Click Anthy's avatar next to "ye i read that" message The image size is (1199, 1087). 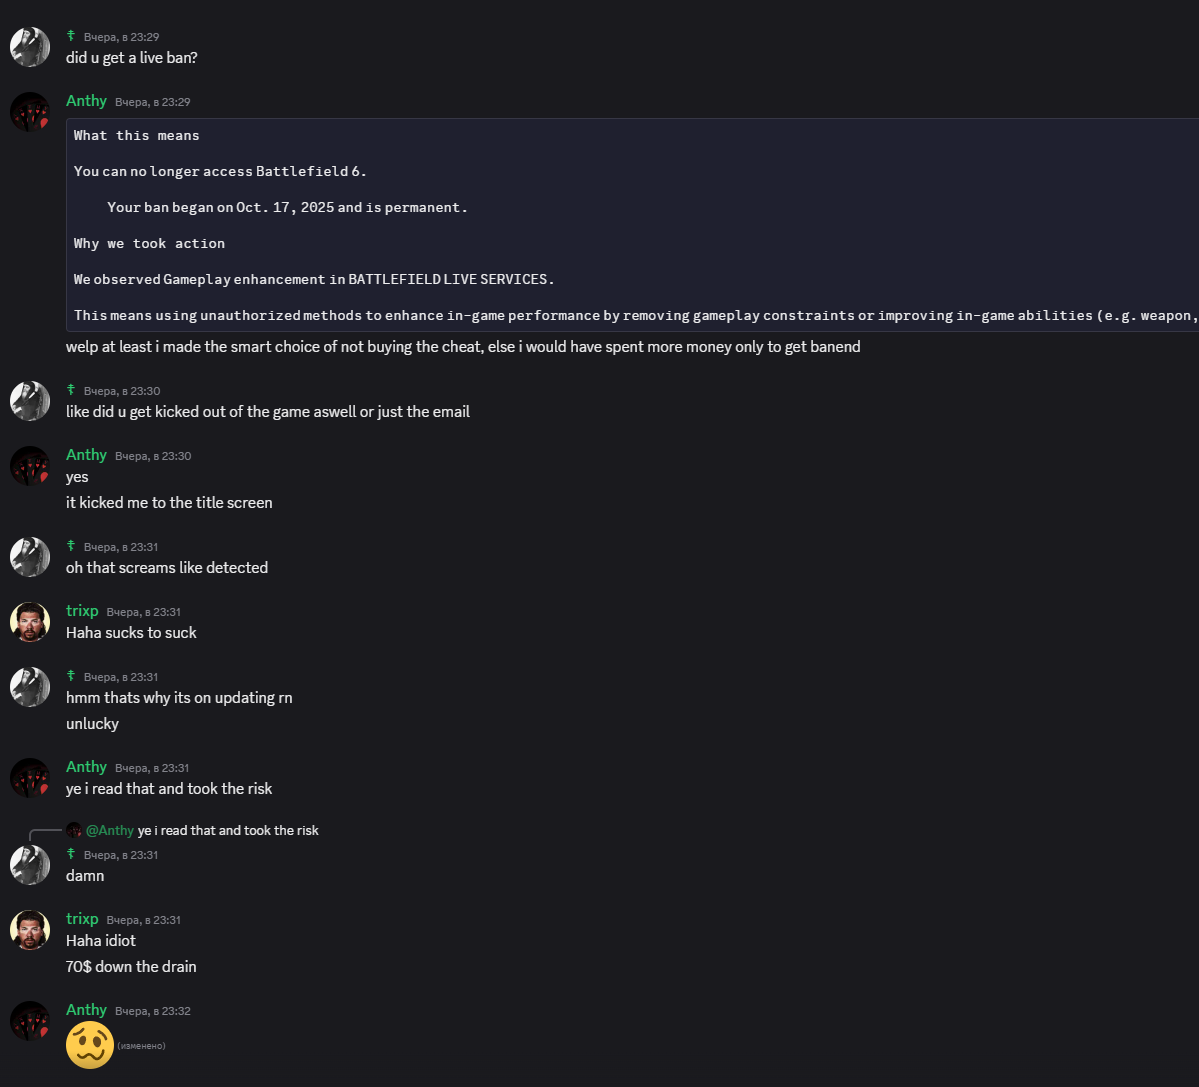30,778
